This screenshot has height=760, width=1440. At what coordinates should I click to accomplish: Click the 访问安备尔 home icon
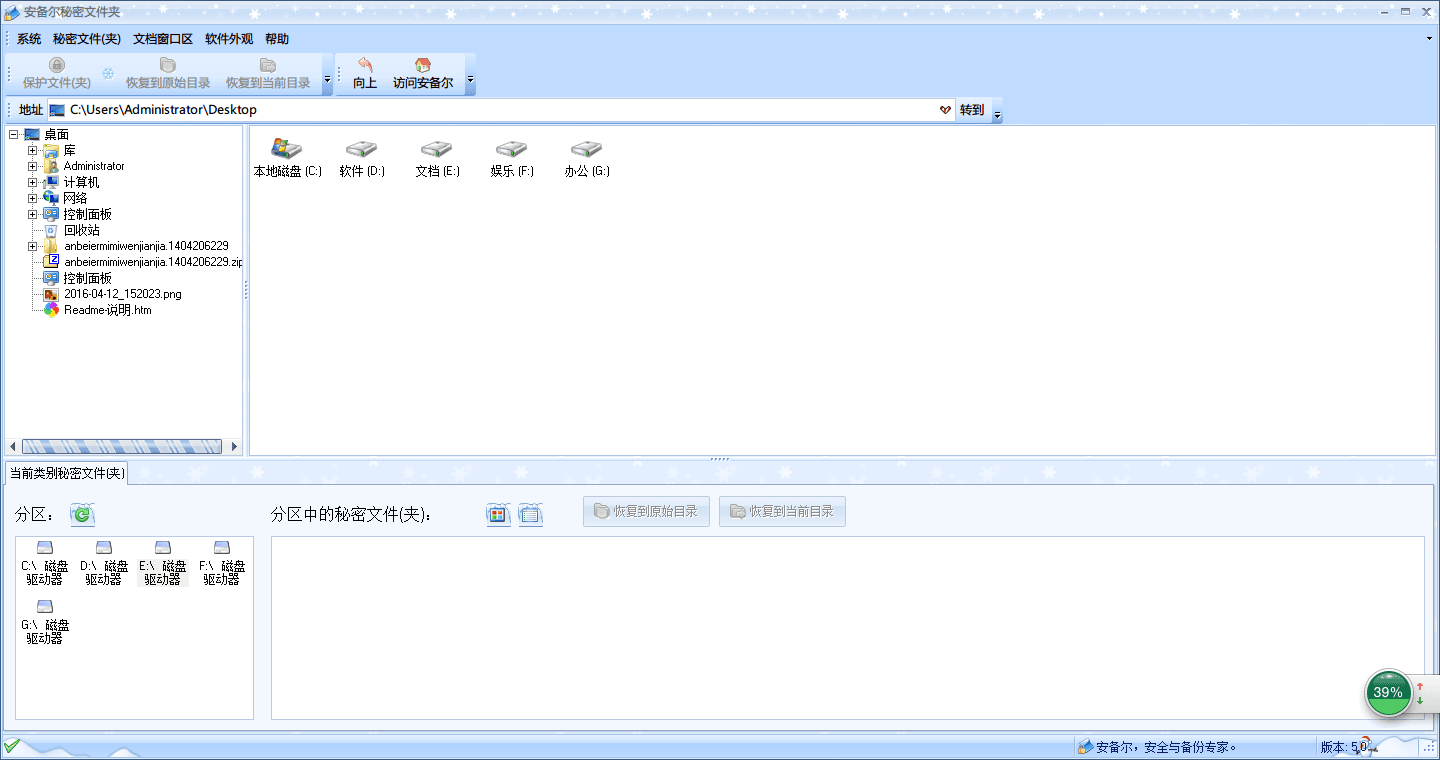click(x=422, y=66)
